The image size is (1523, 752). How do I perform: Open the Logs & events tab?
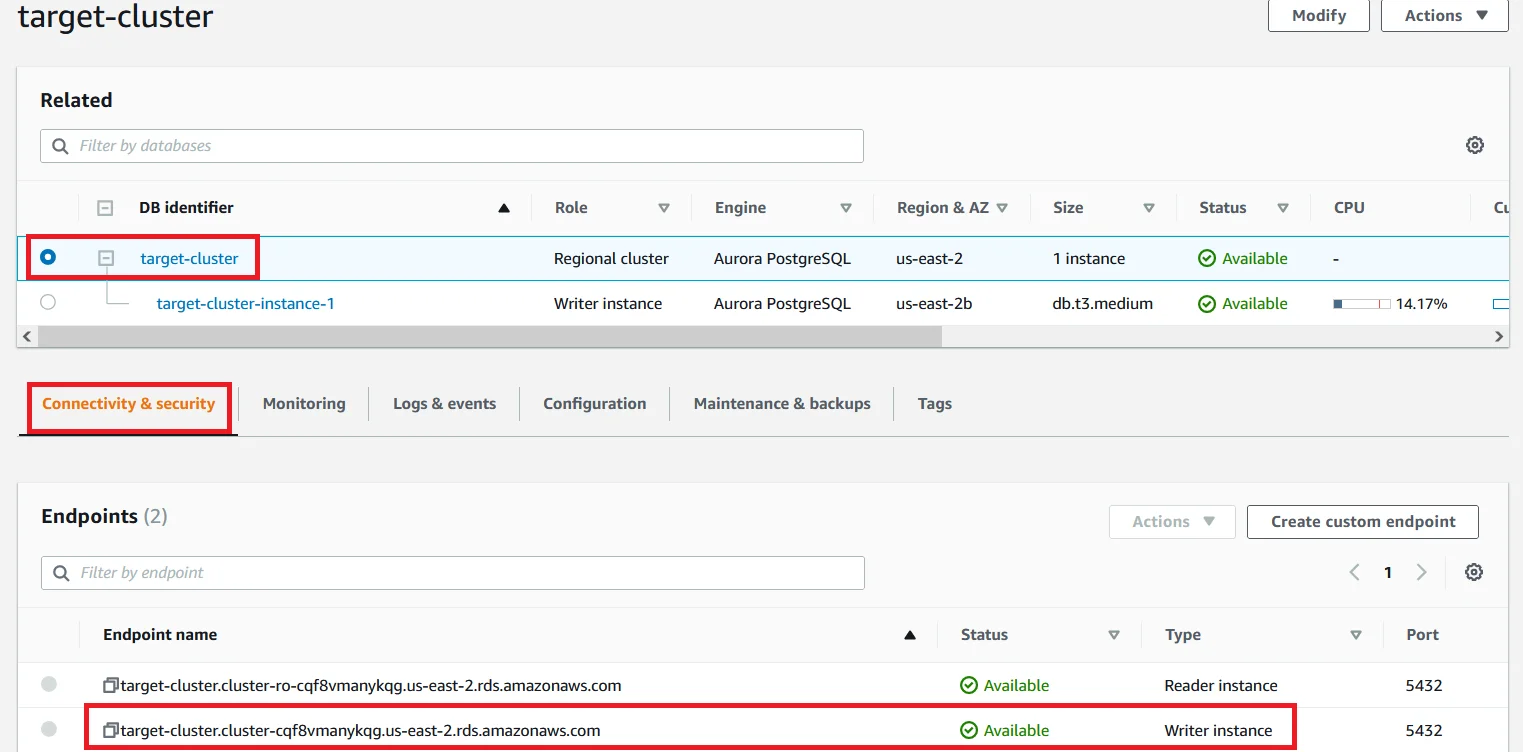point(444,404)
